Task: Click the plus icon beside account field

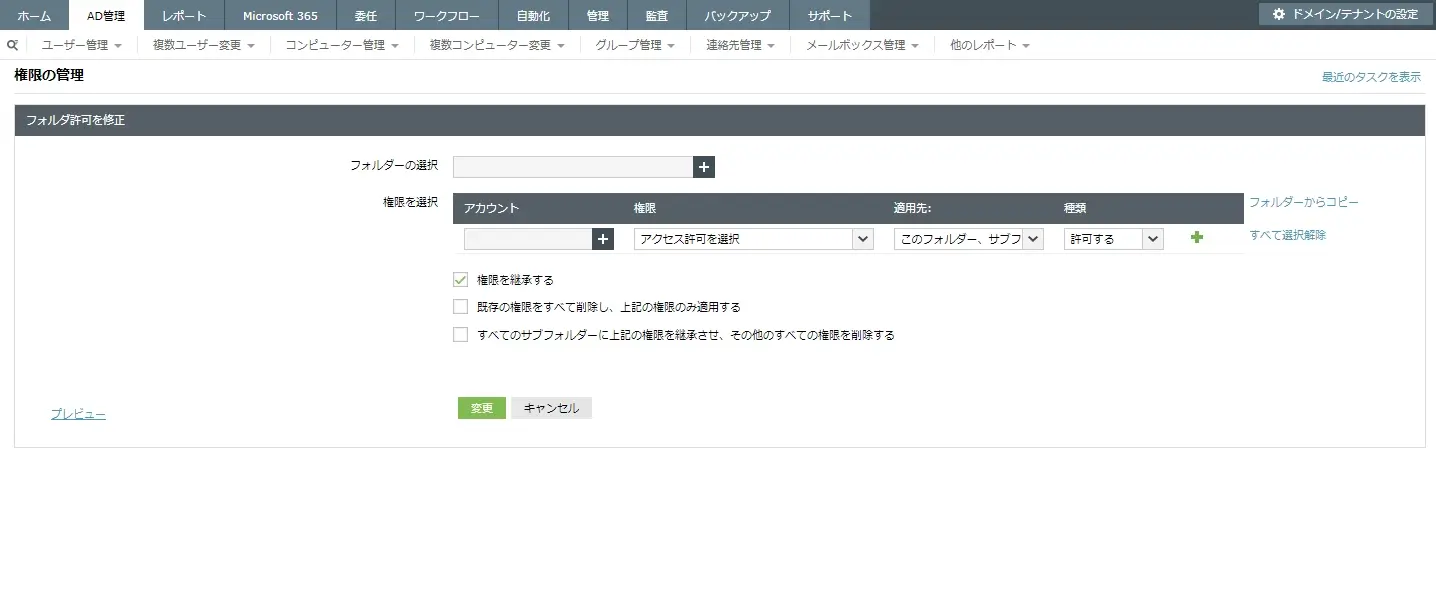Action: [603, 239]
